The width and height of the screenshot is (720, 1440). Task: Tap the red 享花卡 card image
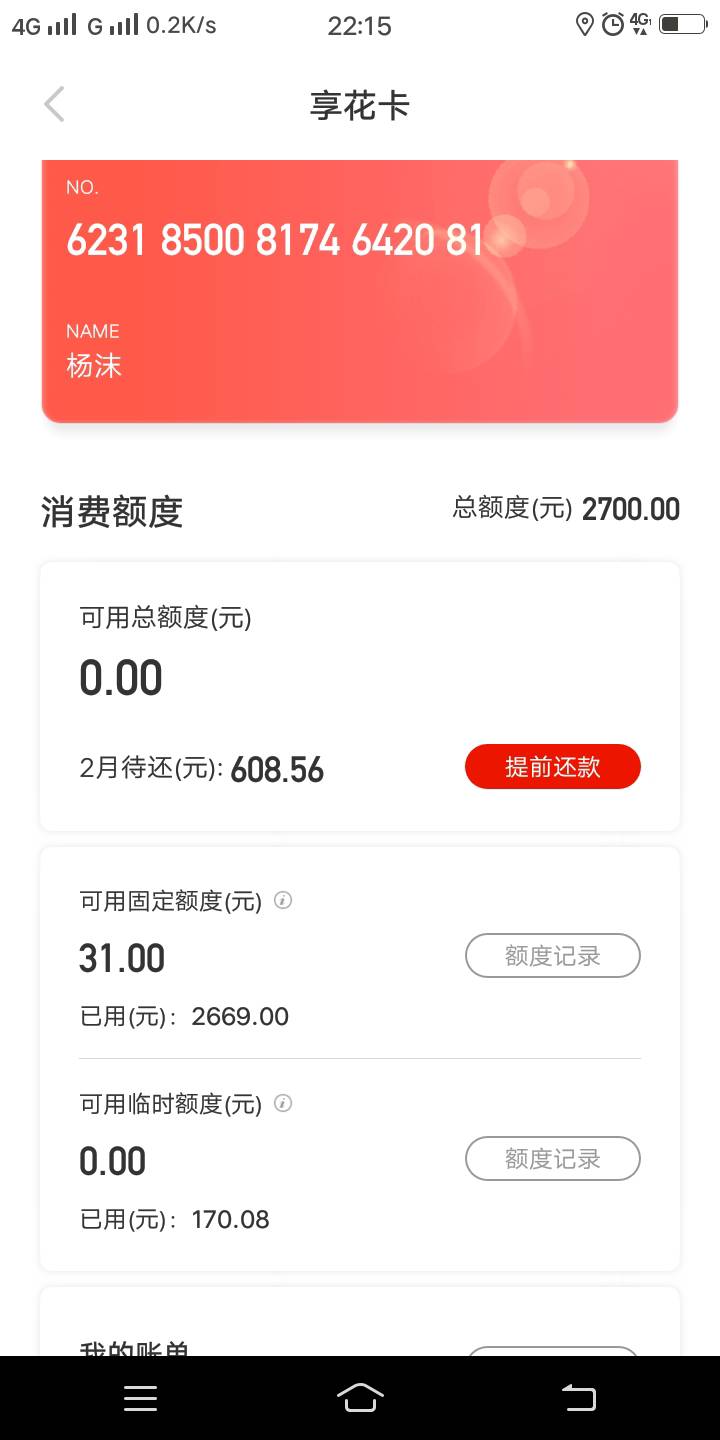pyautogui.click(x=360, y=291)
